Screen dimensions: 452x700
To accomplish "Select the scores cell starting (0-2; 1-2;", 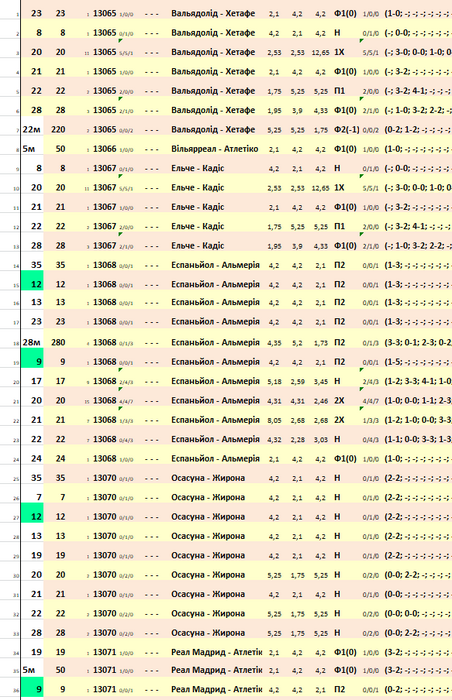I will click(418, 129).
